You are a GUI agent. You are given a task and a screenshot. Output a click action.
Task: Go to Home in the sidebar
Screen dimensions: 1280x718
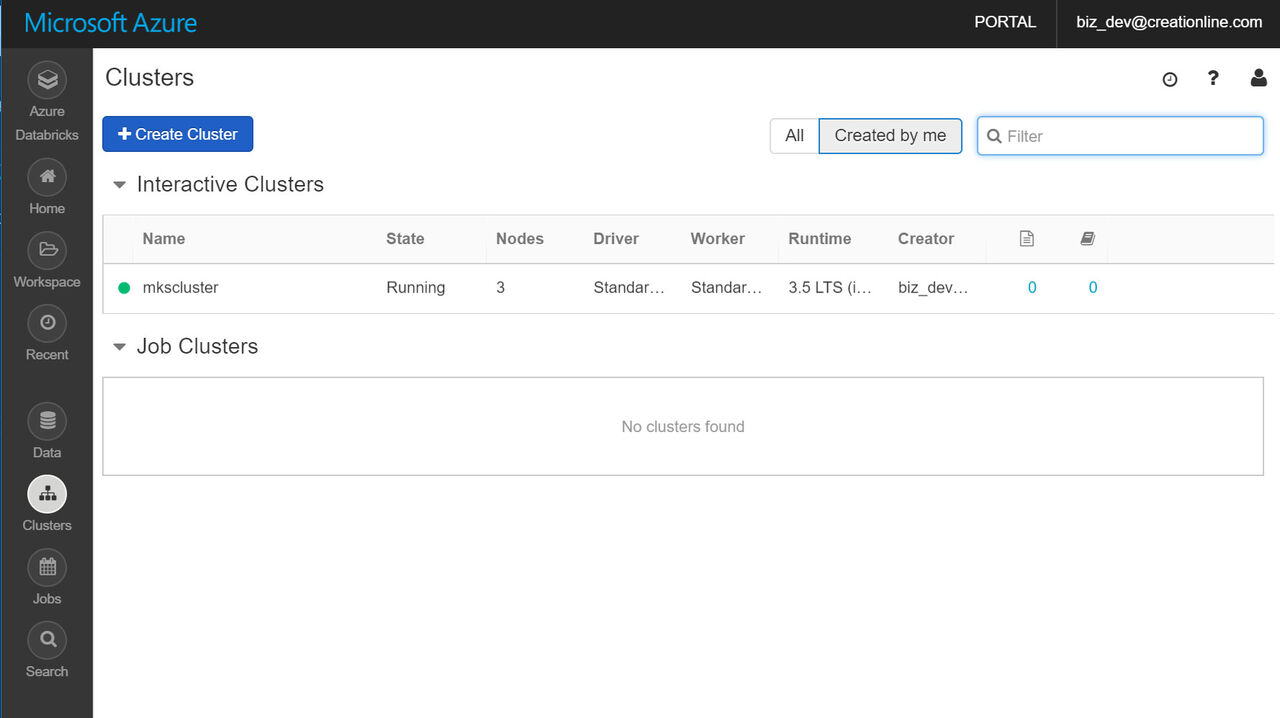(47, 187)
